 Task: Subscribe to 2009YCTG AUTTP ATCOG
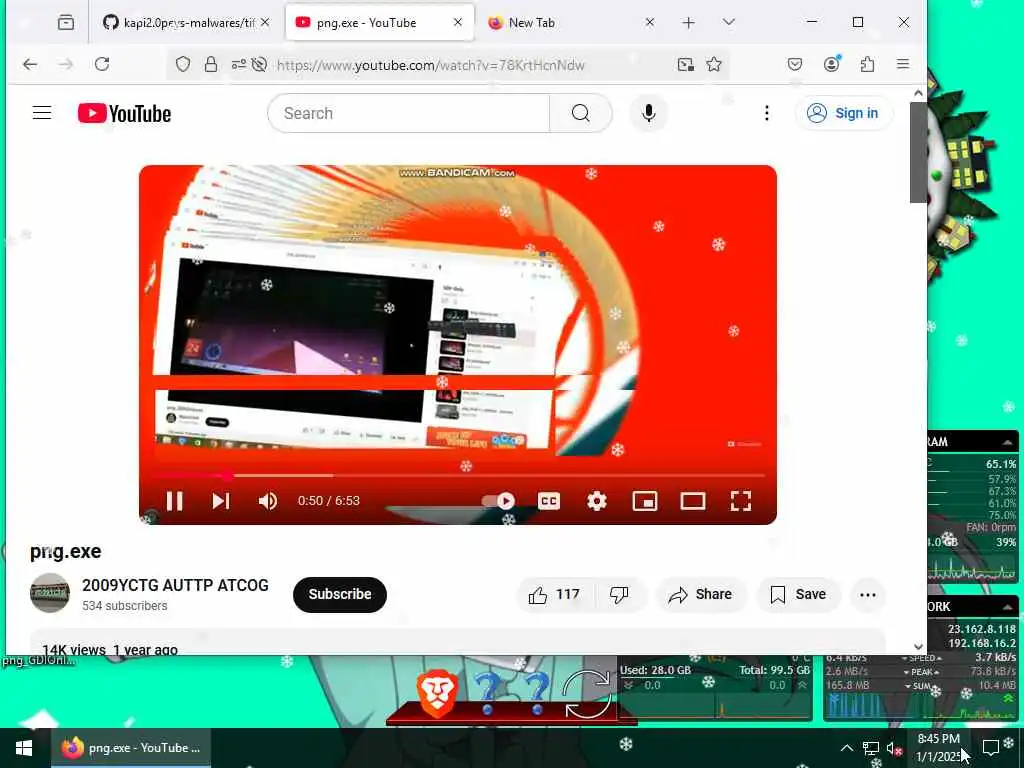[x=340, y=594]
